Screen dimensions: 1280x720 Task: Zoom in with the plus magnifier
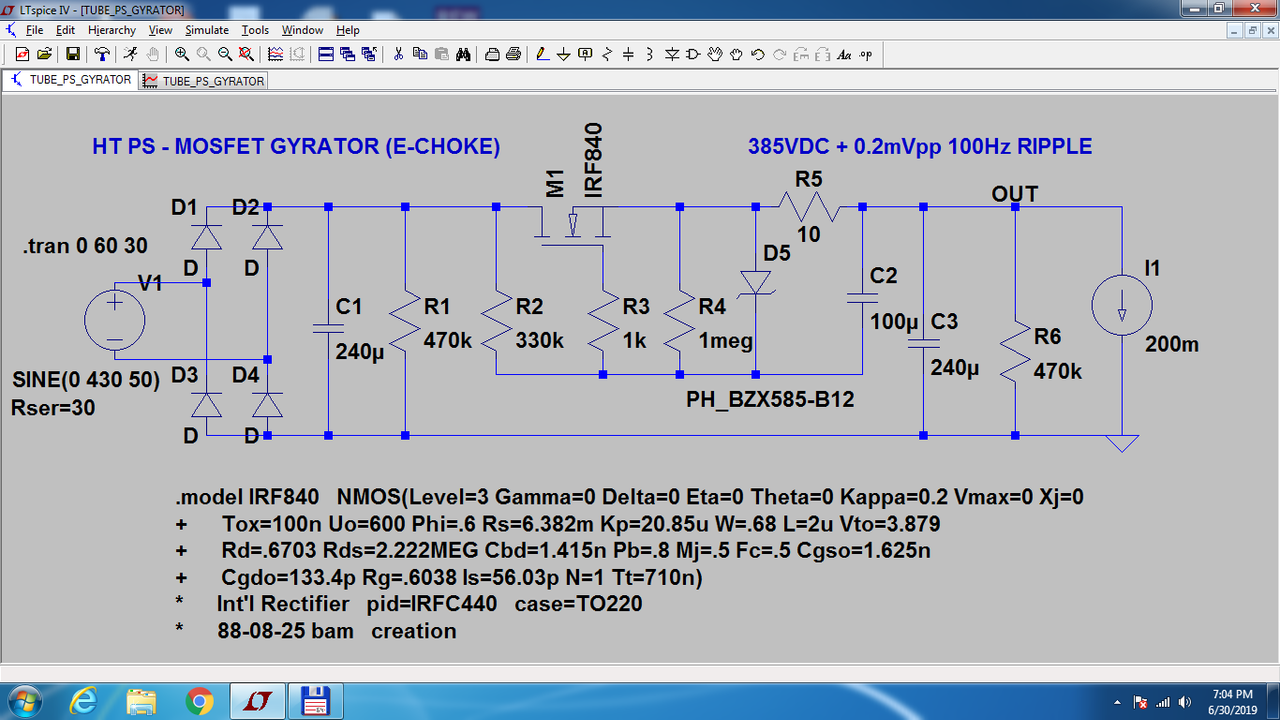point(182,54)
